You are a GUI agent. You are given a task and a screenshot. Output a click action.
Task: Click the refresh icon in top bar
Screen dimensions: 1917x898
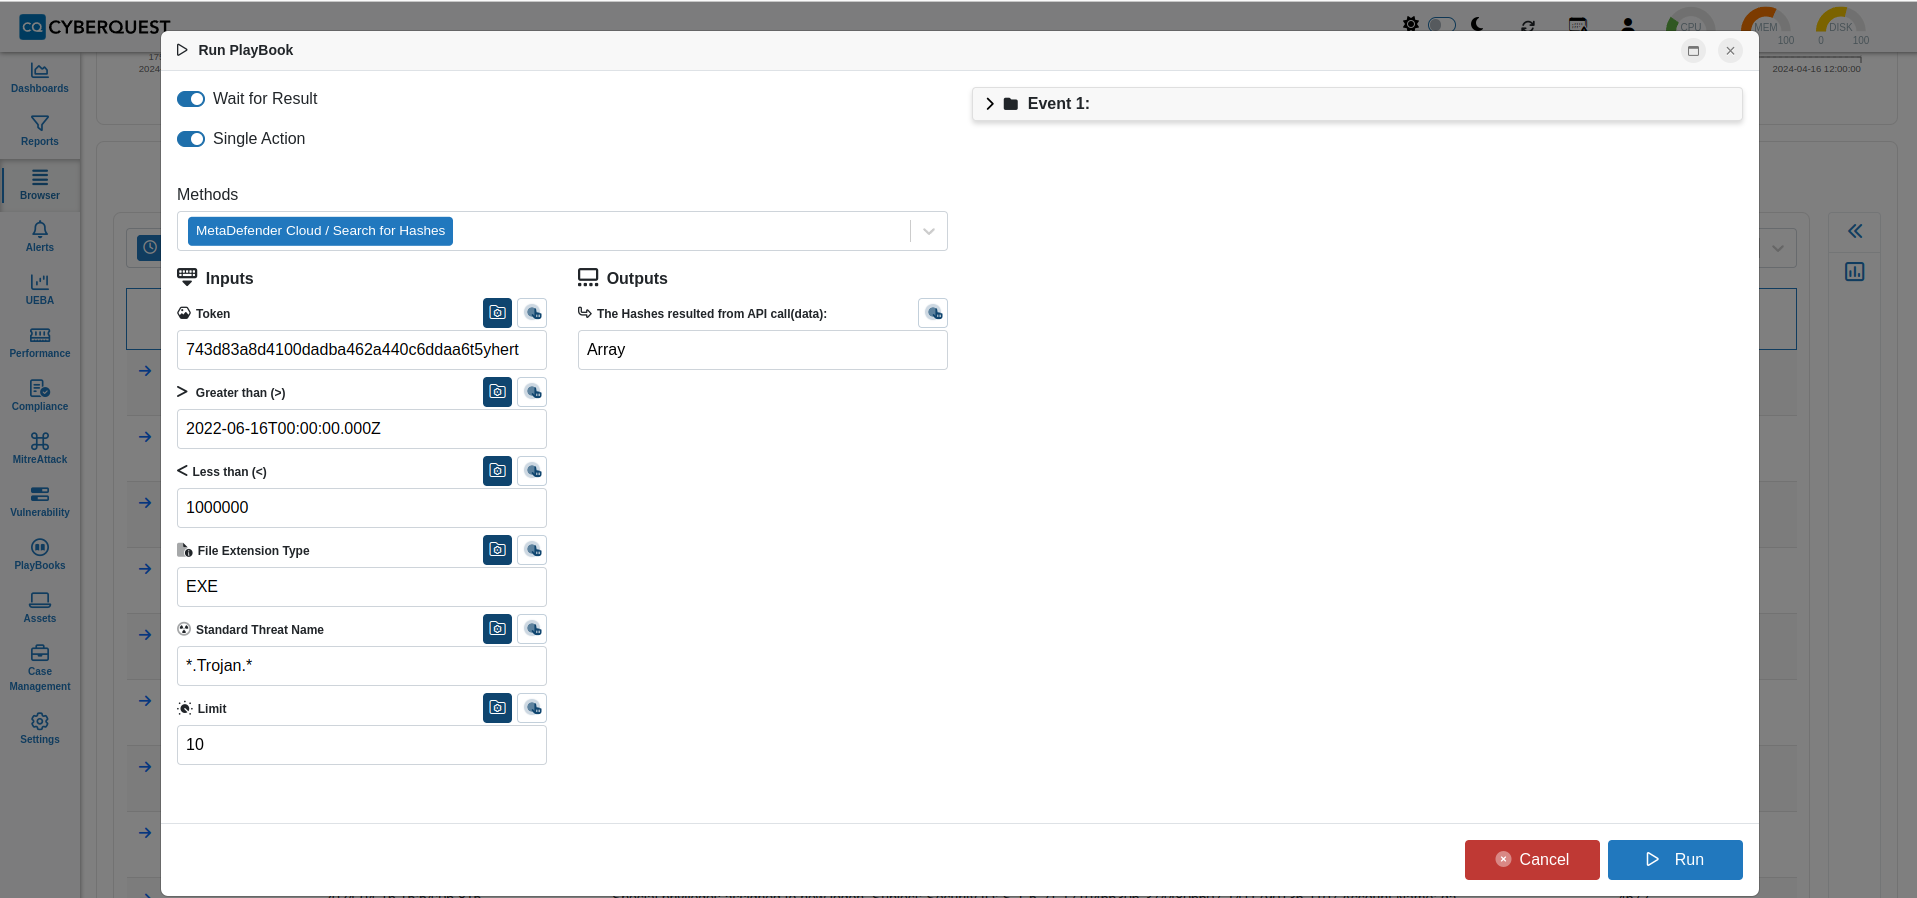click(x=1528, y=25)
